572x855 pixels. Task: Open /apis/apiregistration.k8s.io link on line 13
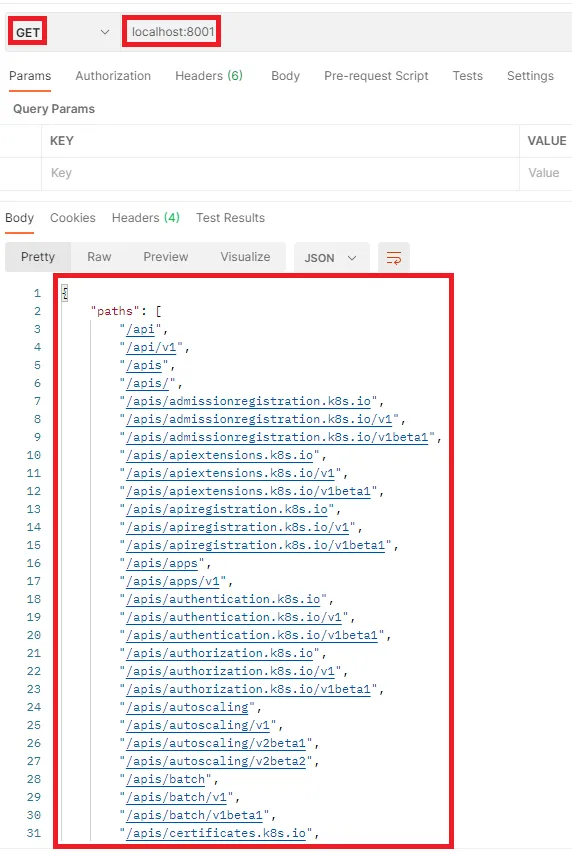point(227,509)
